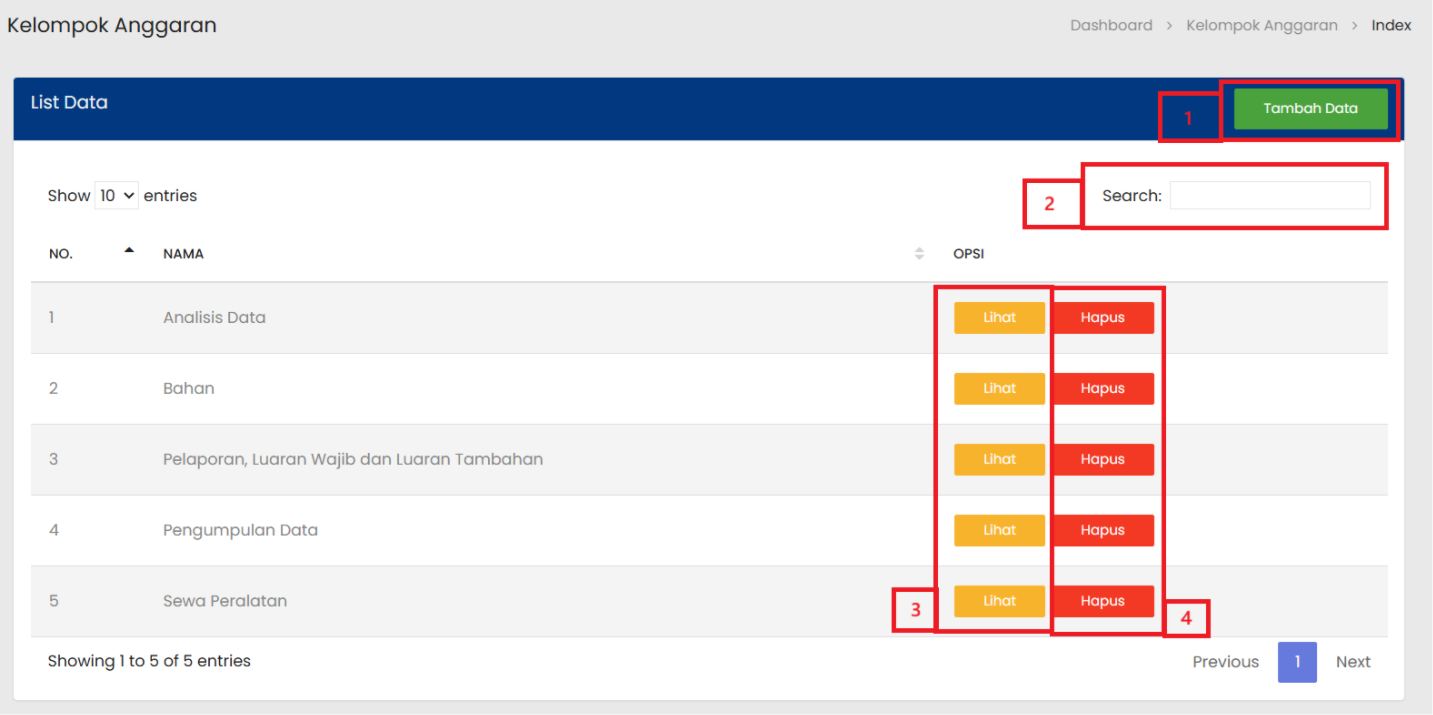Click the Search input field
This screenshot has height=715, width=1433.
[1269, 196]
